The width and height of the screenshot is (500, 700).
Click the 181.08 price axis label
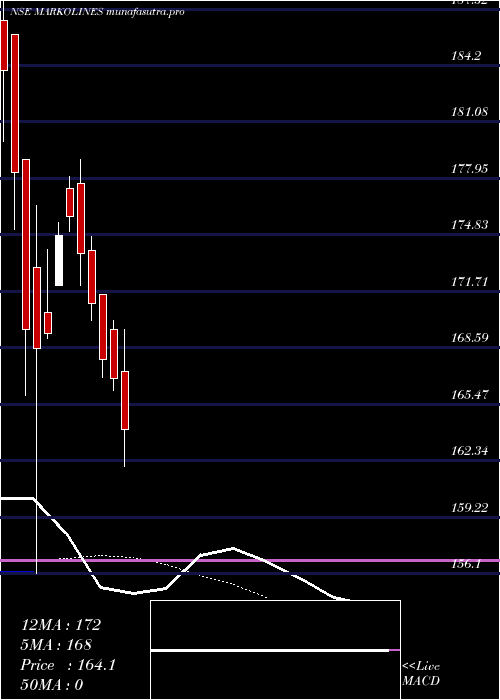click(x=470, y=112)
